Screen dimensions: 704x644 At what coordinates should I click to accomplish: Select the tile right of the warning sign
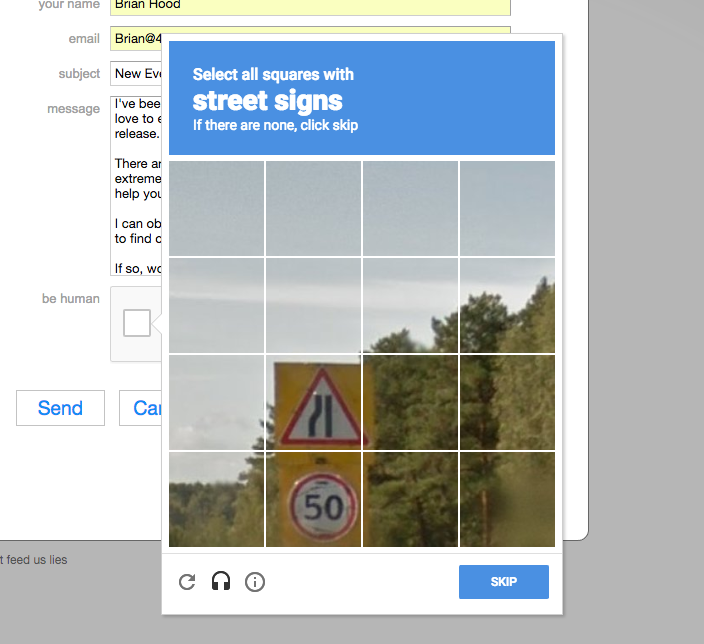coord(410,402)
